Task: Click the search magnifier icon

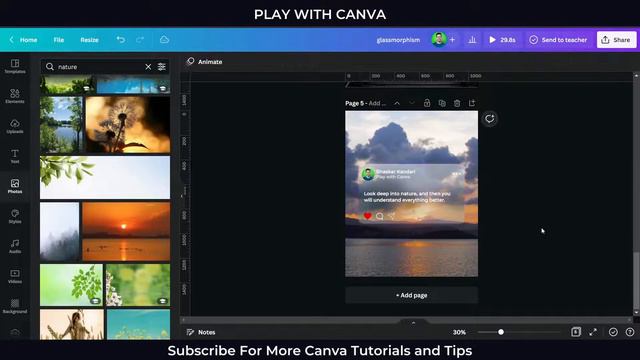Action: point(50,67)
